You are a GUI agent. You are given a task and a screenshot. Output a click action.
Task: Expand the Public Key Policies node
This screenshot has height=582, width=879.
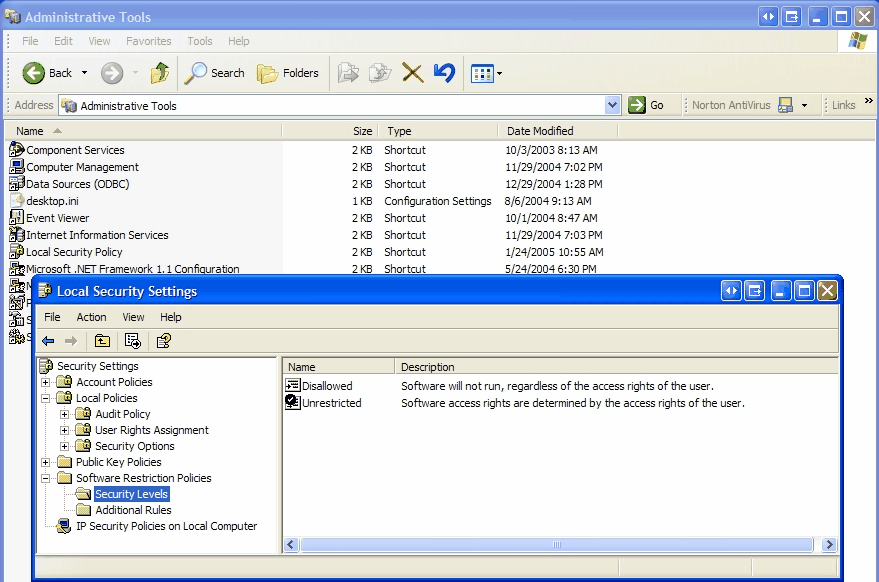45,463
